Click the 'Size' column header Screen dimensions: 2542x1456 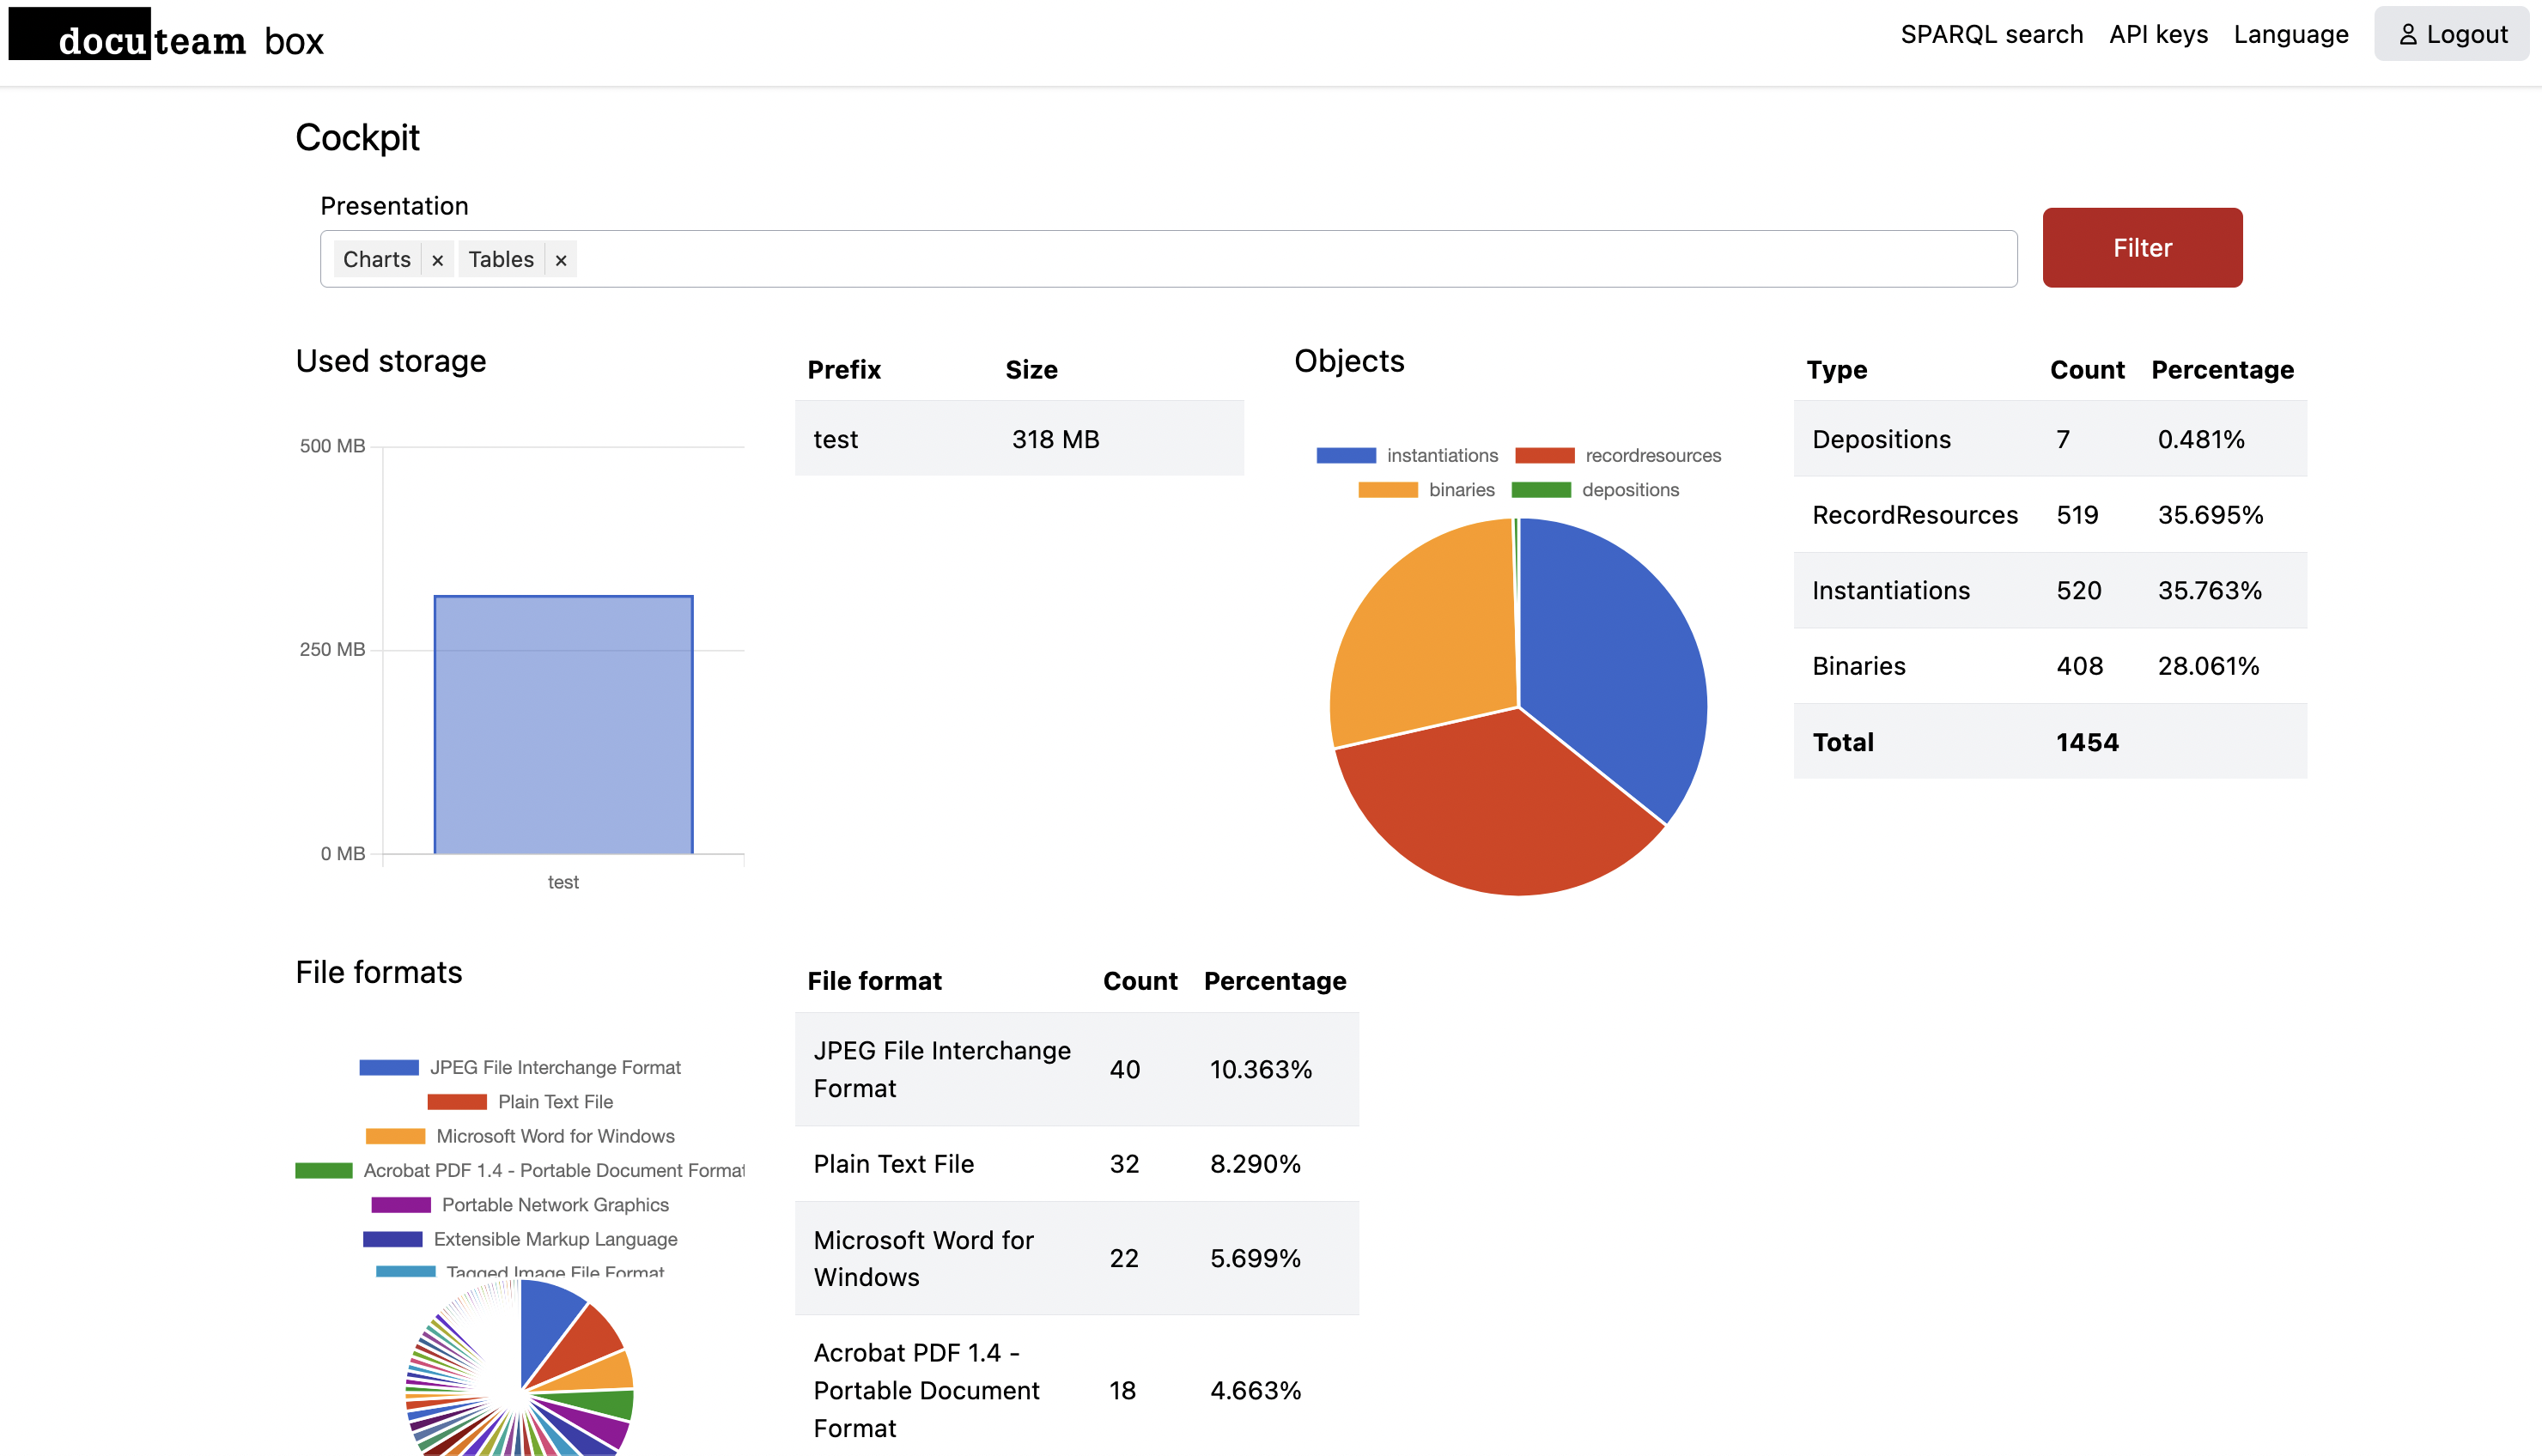click(x=1031, y=370)
